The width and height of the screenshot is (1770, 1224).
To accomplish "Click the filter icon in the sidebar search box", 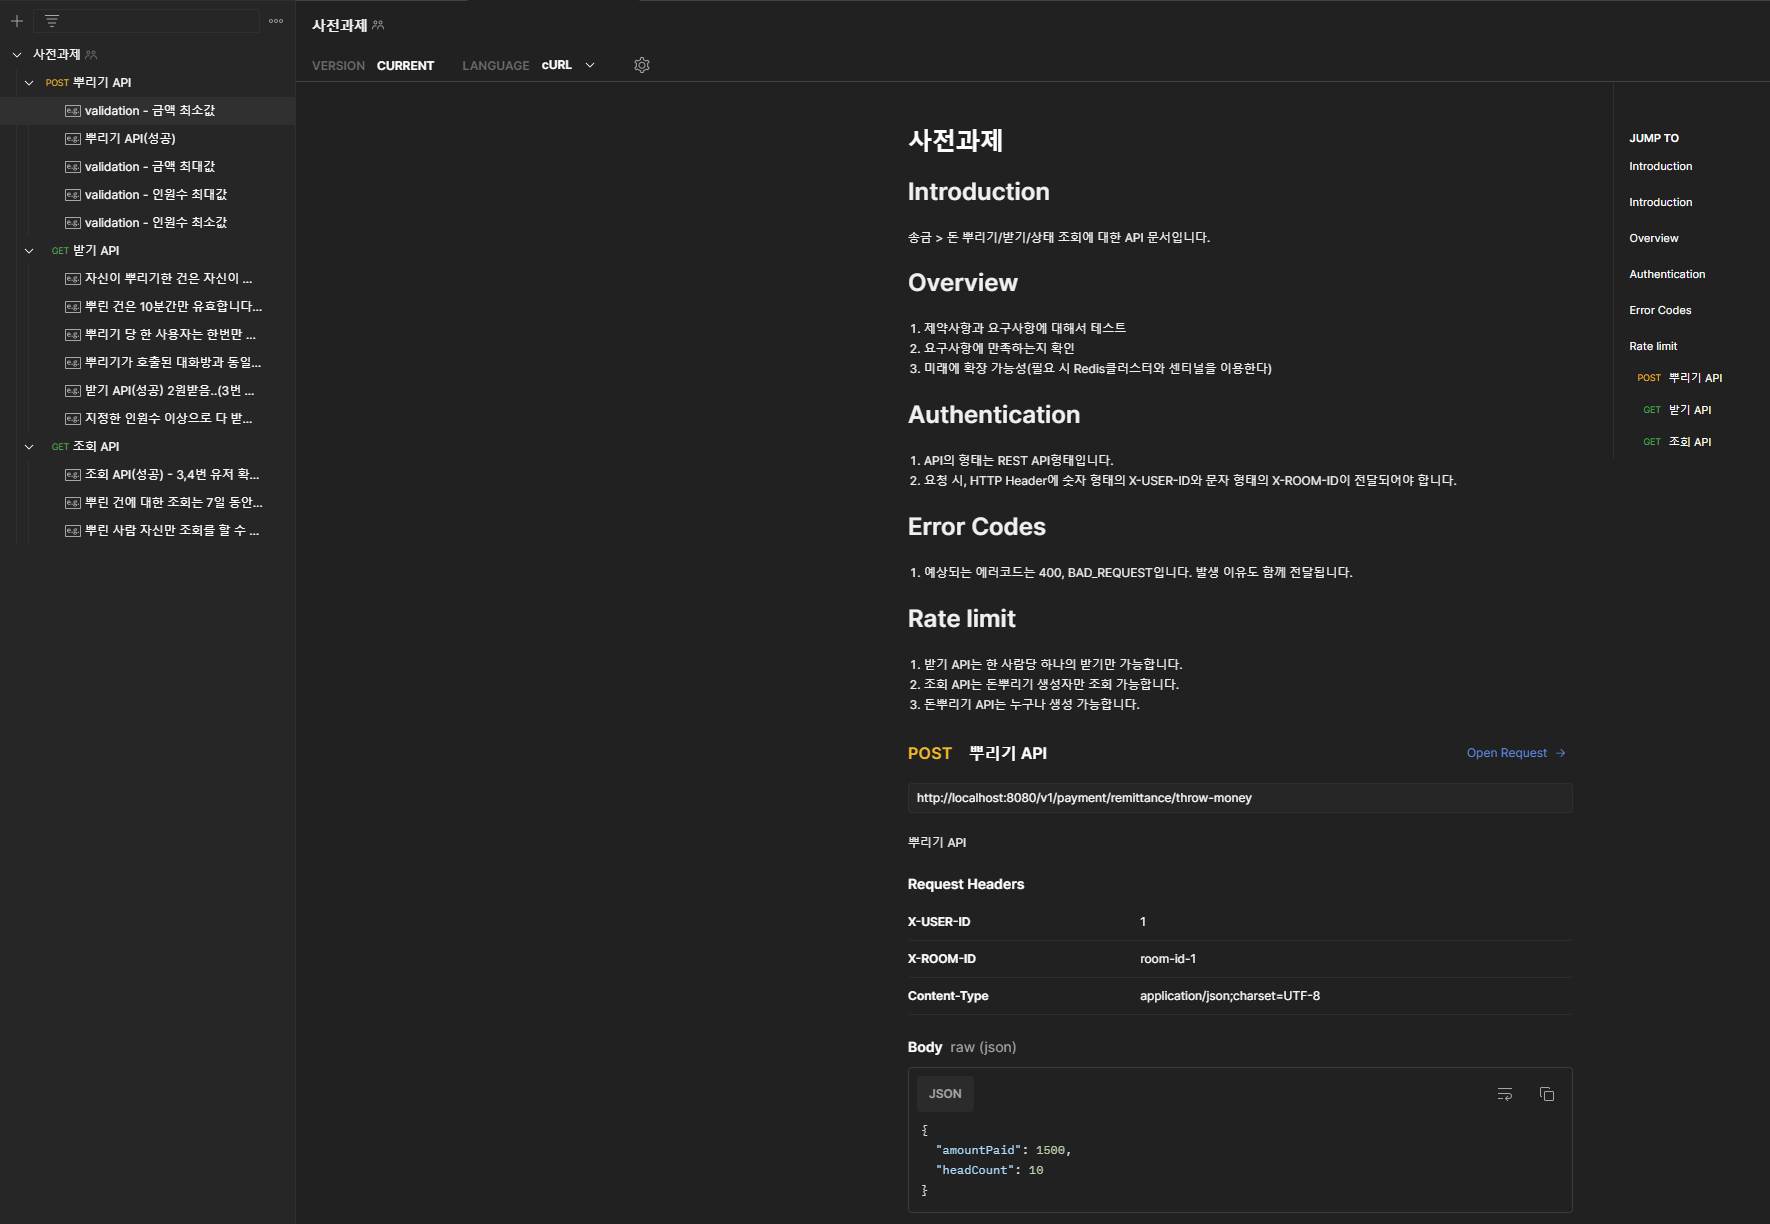I will click(50, 20).
